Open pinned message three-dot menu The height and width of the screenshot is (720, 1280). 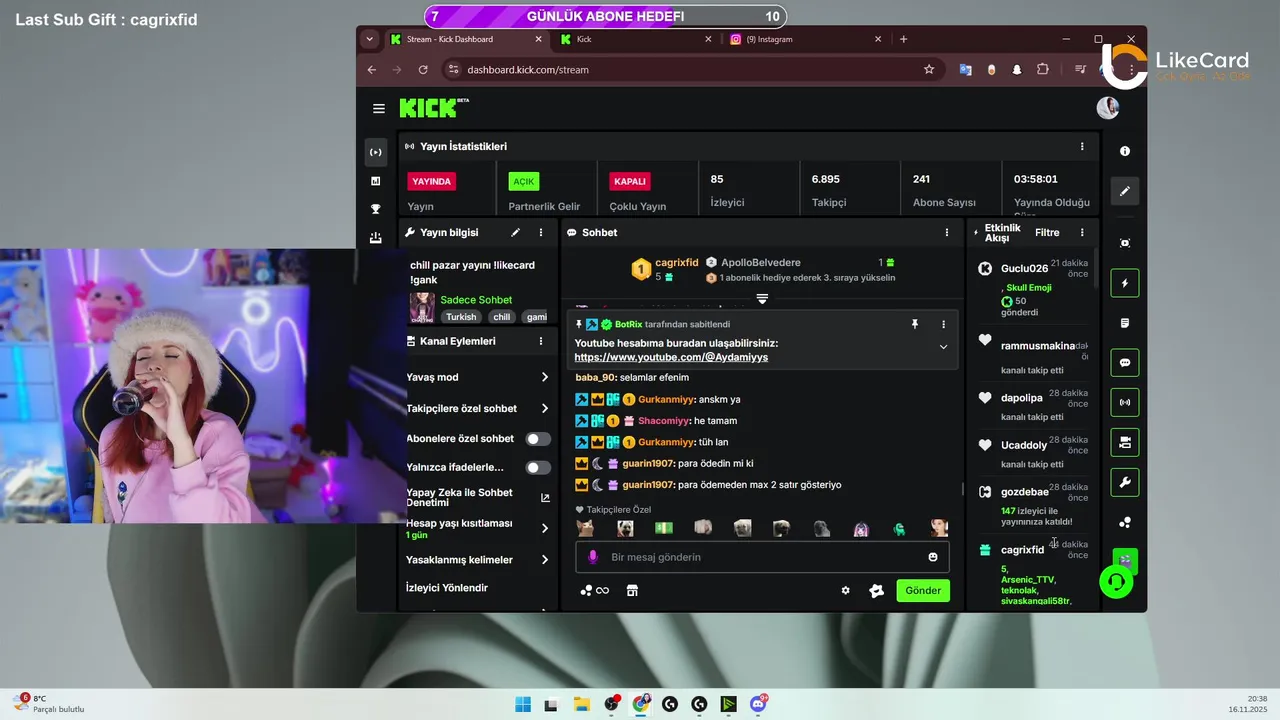point(943,324)
